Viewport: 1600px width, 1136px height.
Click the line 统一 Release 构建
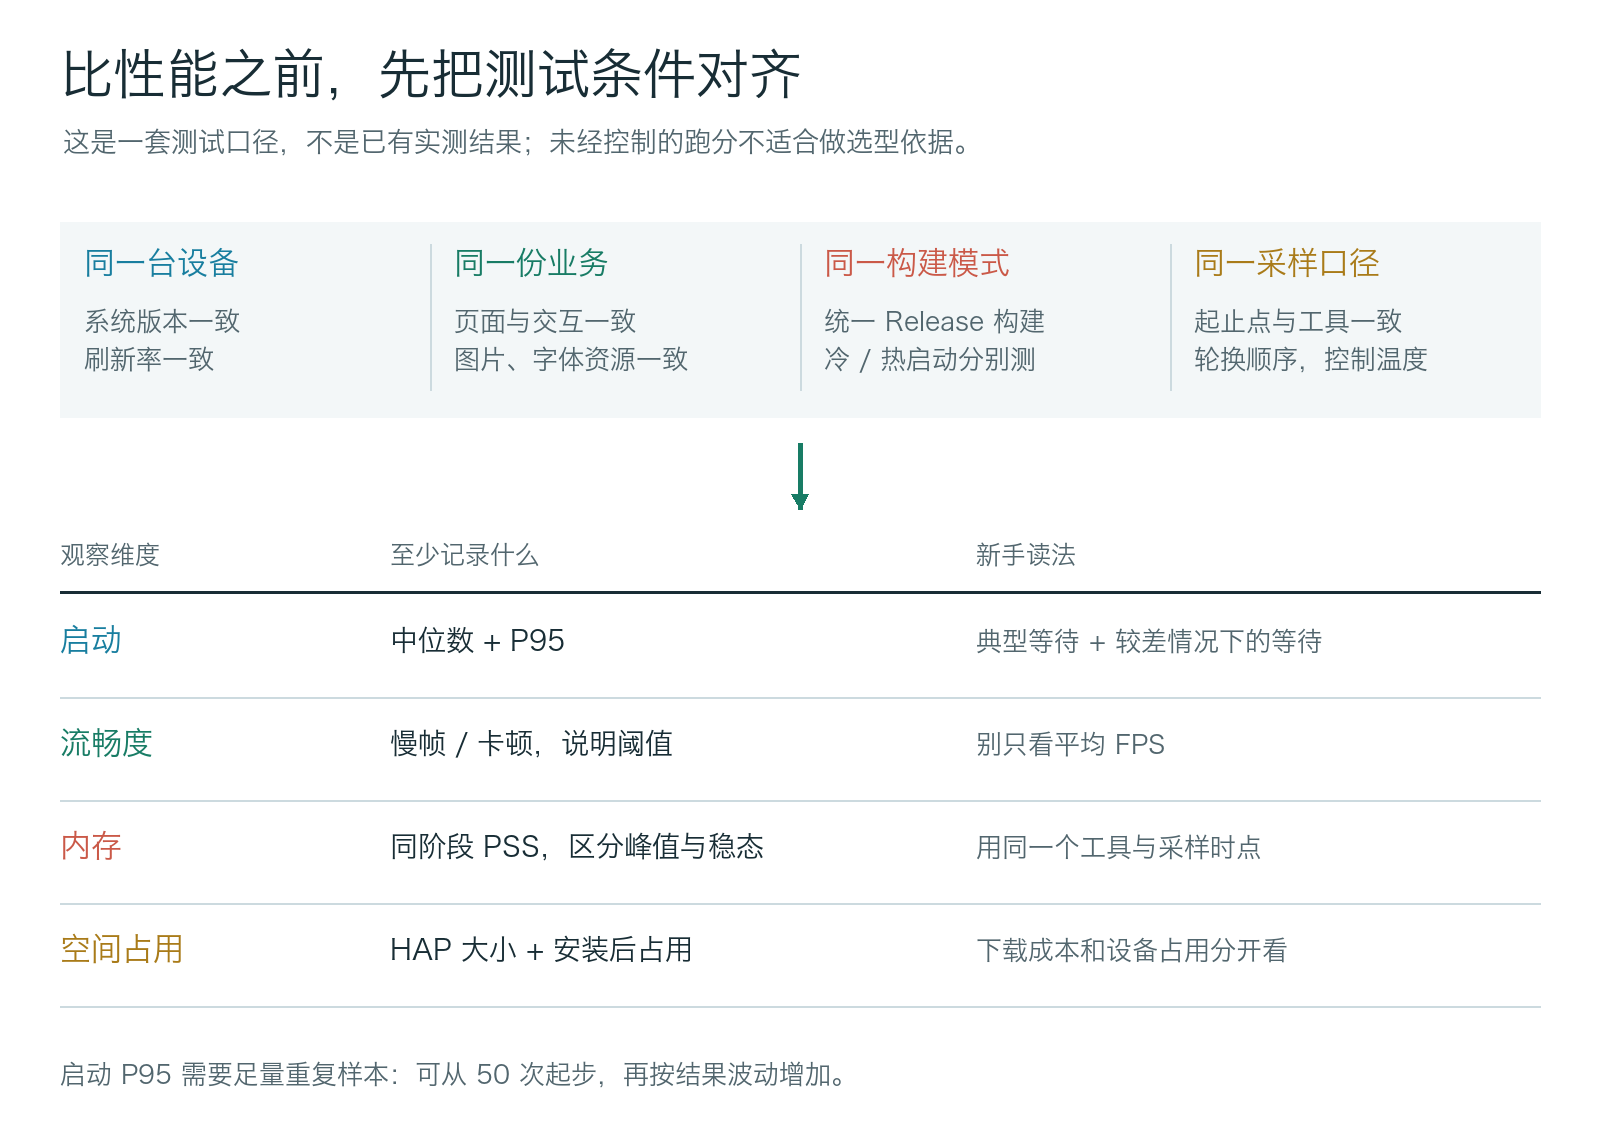934,321
